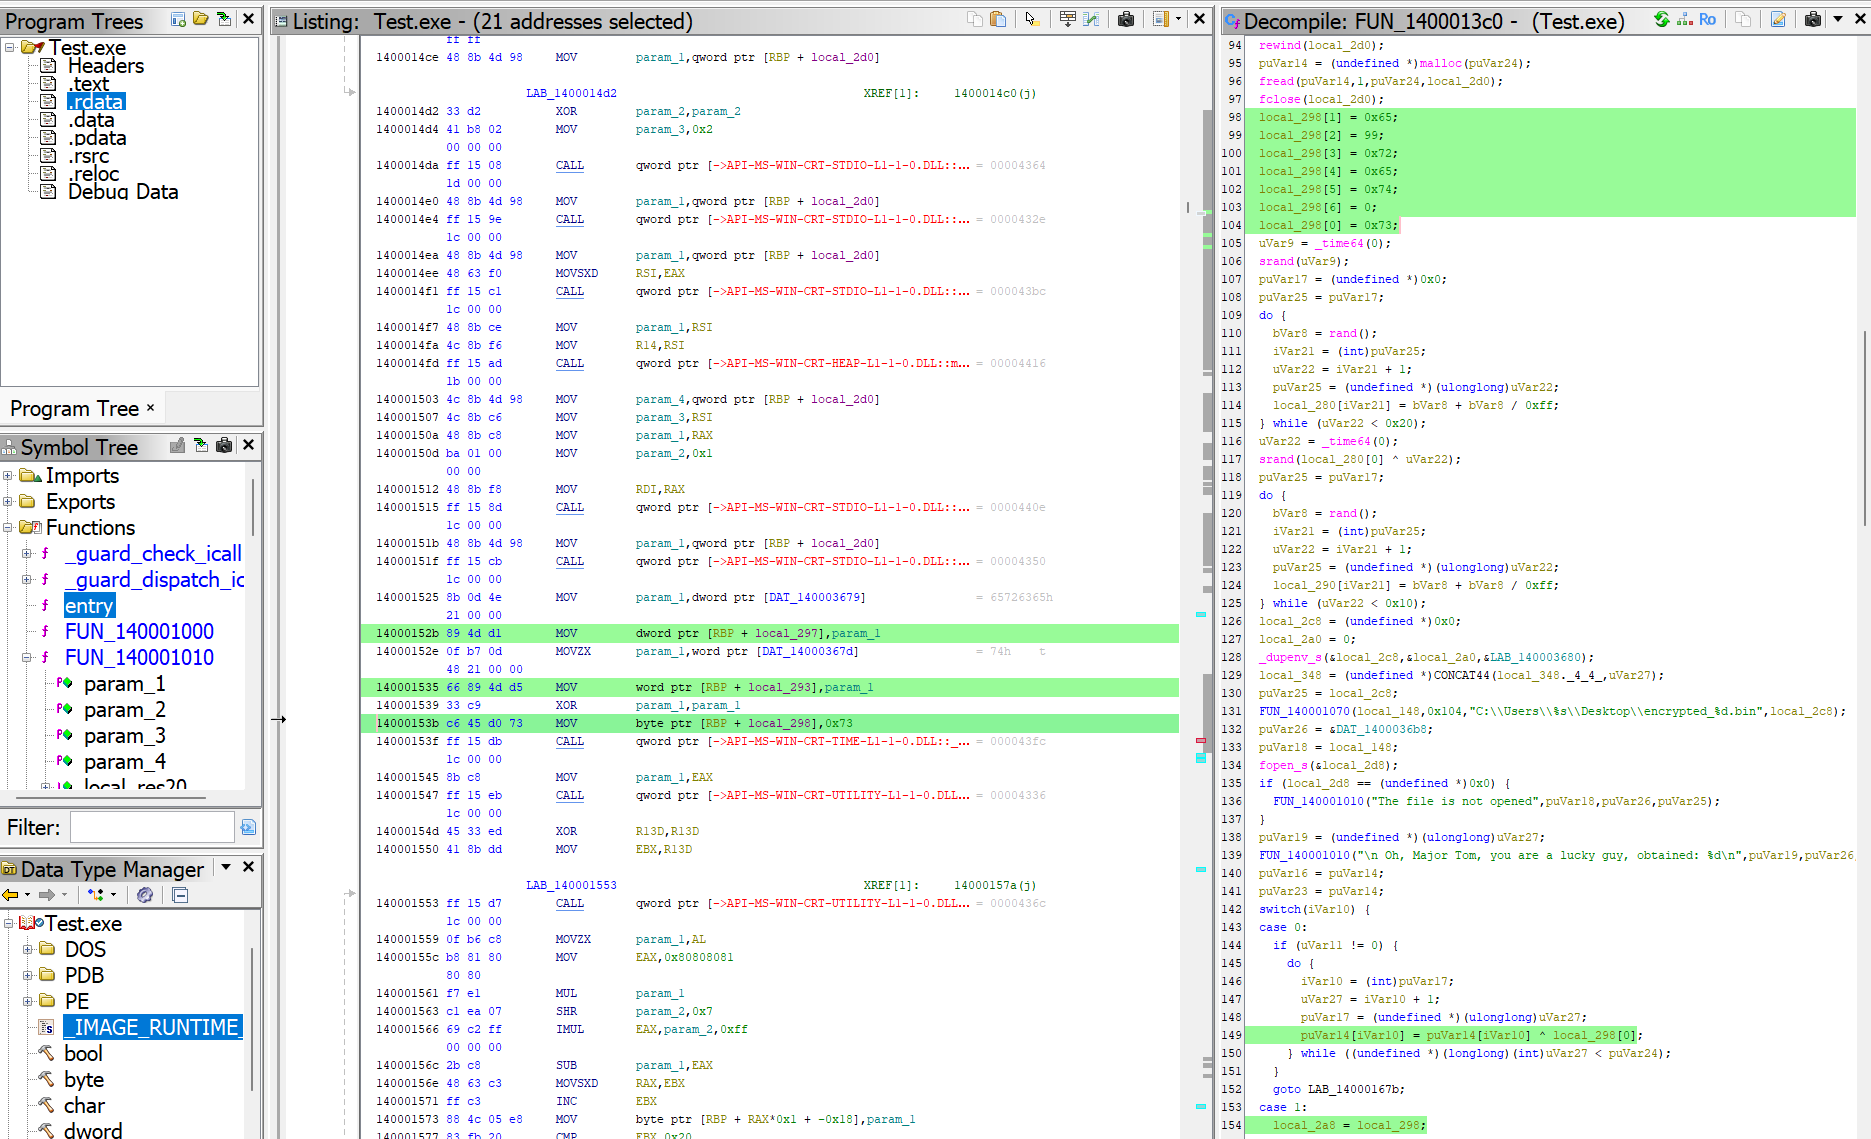
Task: Expand the Imports node in Symbol Tree
Action: [x=8, y=476]
